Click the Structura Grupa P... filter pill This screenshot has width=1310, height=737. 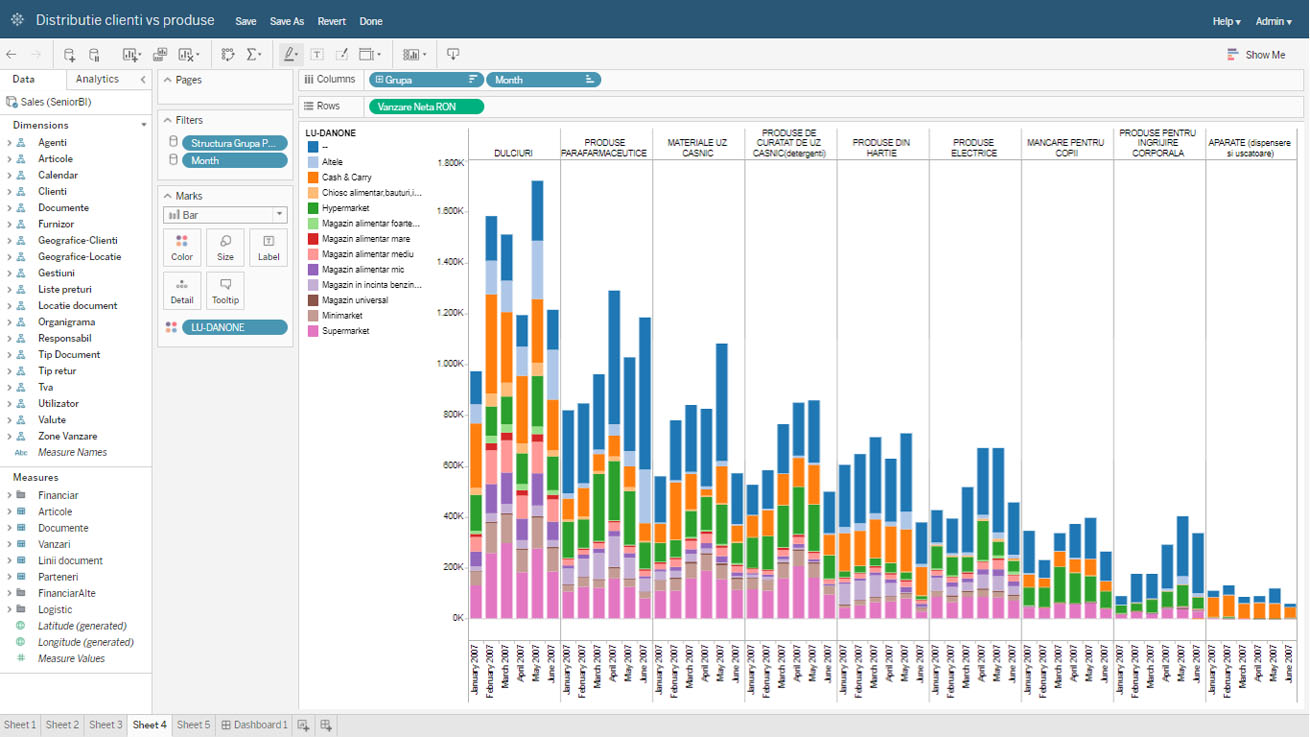pyautogui.click(x=234, y=143)
